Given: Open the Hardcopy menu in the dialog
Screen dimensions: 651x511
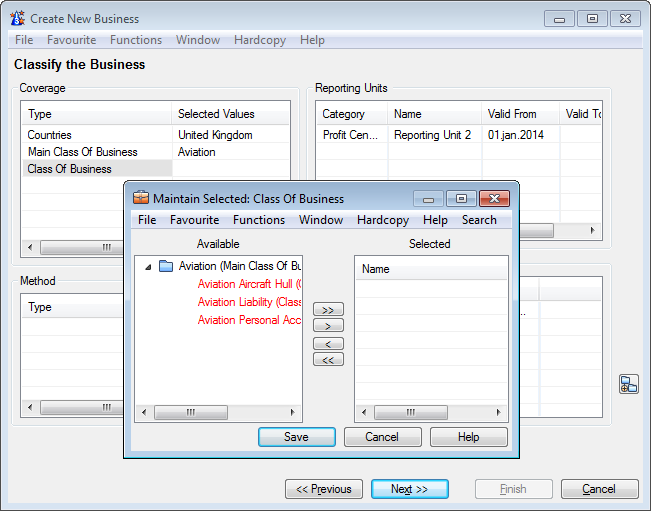Looking at the screenshot, I should [383, 220].
